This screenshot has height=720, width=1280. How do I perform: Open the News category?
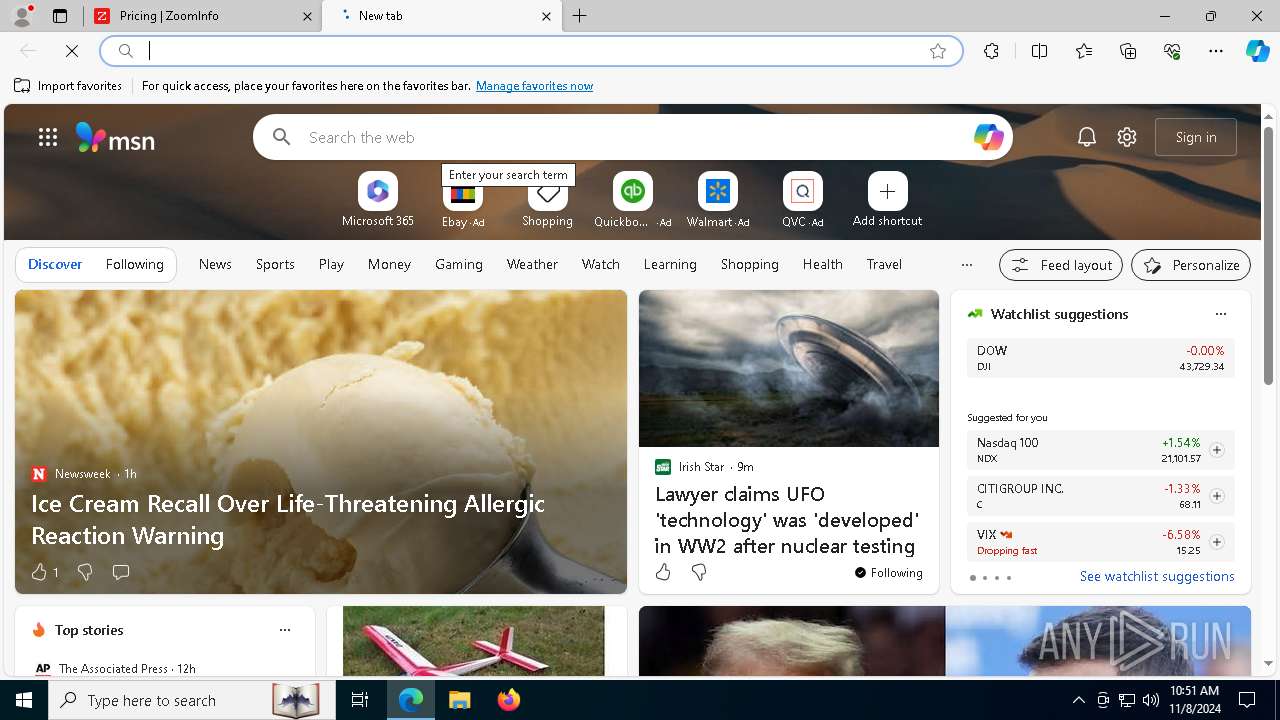coord(215,264)
